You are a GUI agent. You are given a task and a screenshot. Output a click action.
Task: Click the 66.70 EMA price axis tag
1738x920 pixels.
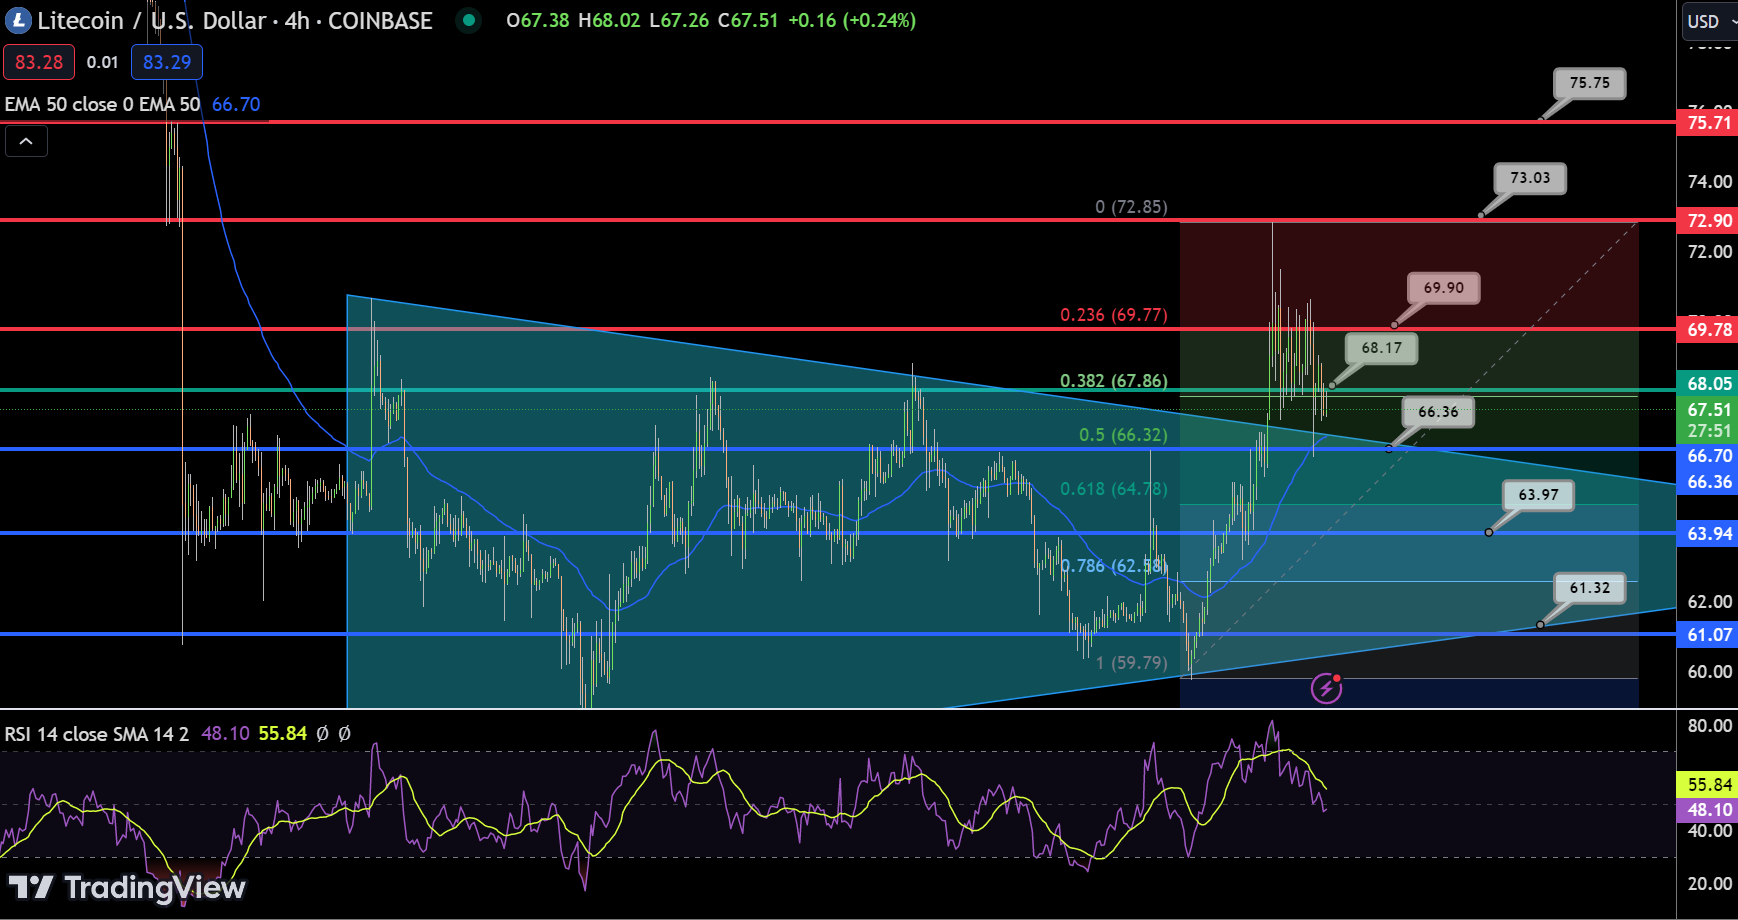tap(1708, 456)
